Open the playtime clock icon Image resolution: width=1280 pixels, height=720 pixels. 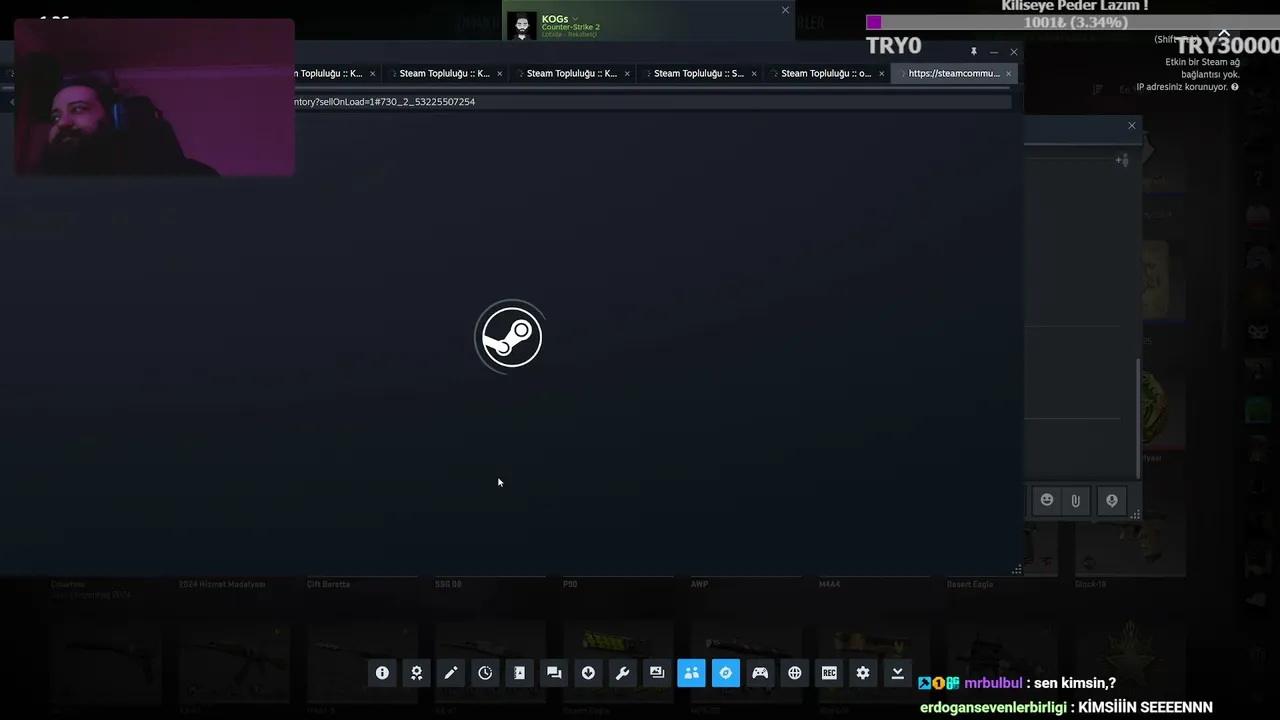tap(485, 673)
